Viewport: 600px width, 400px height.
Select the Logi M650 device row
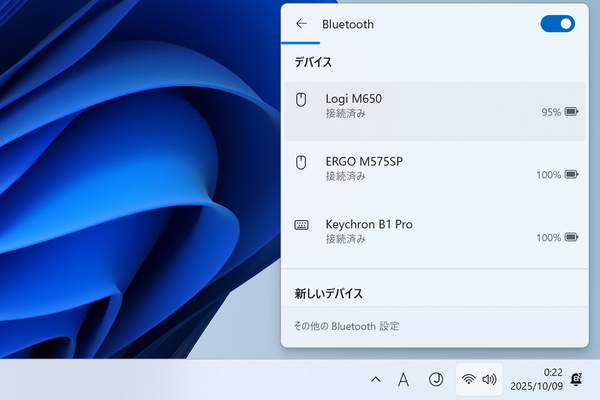(x=435, y=111)
